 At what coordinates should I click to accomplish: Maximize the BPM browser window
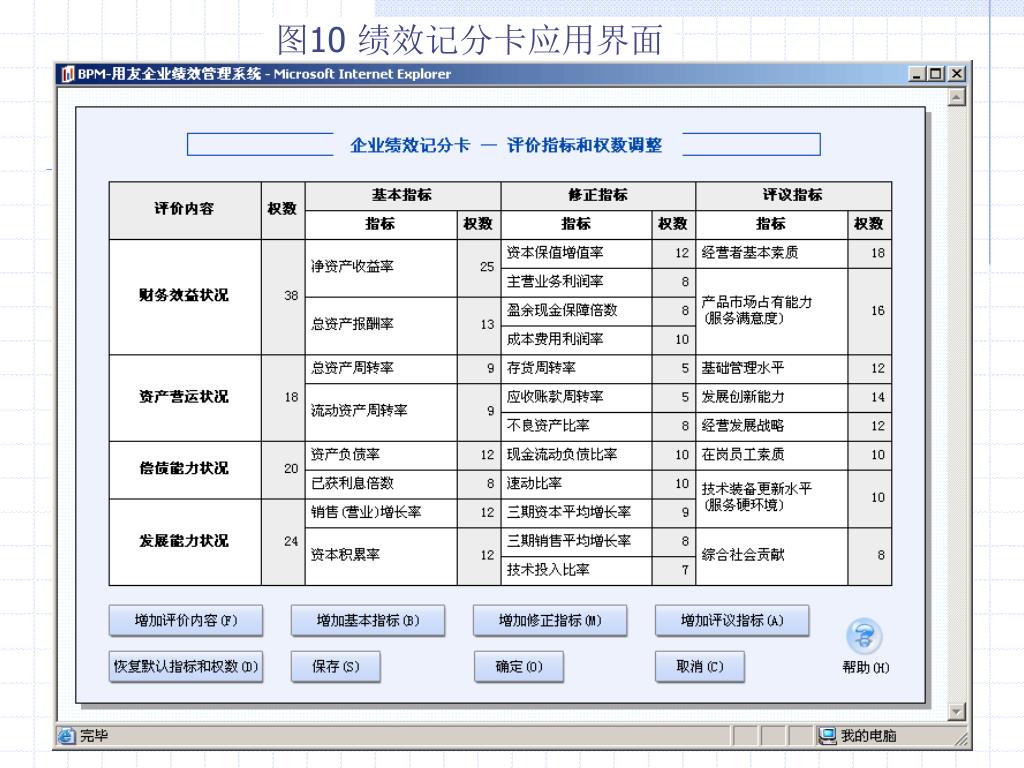[x=936, y=74]
